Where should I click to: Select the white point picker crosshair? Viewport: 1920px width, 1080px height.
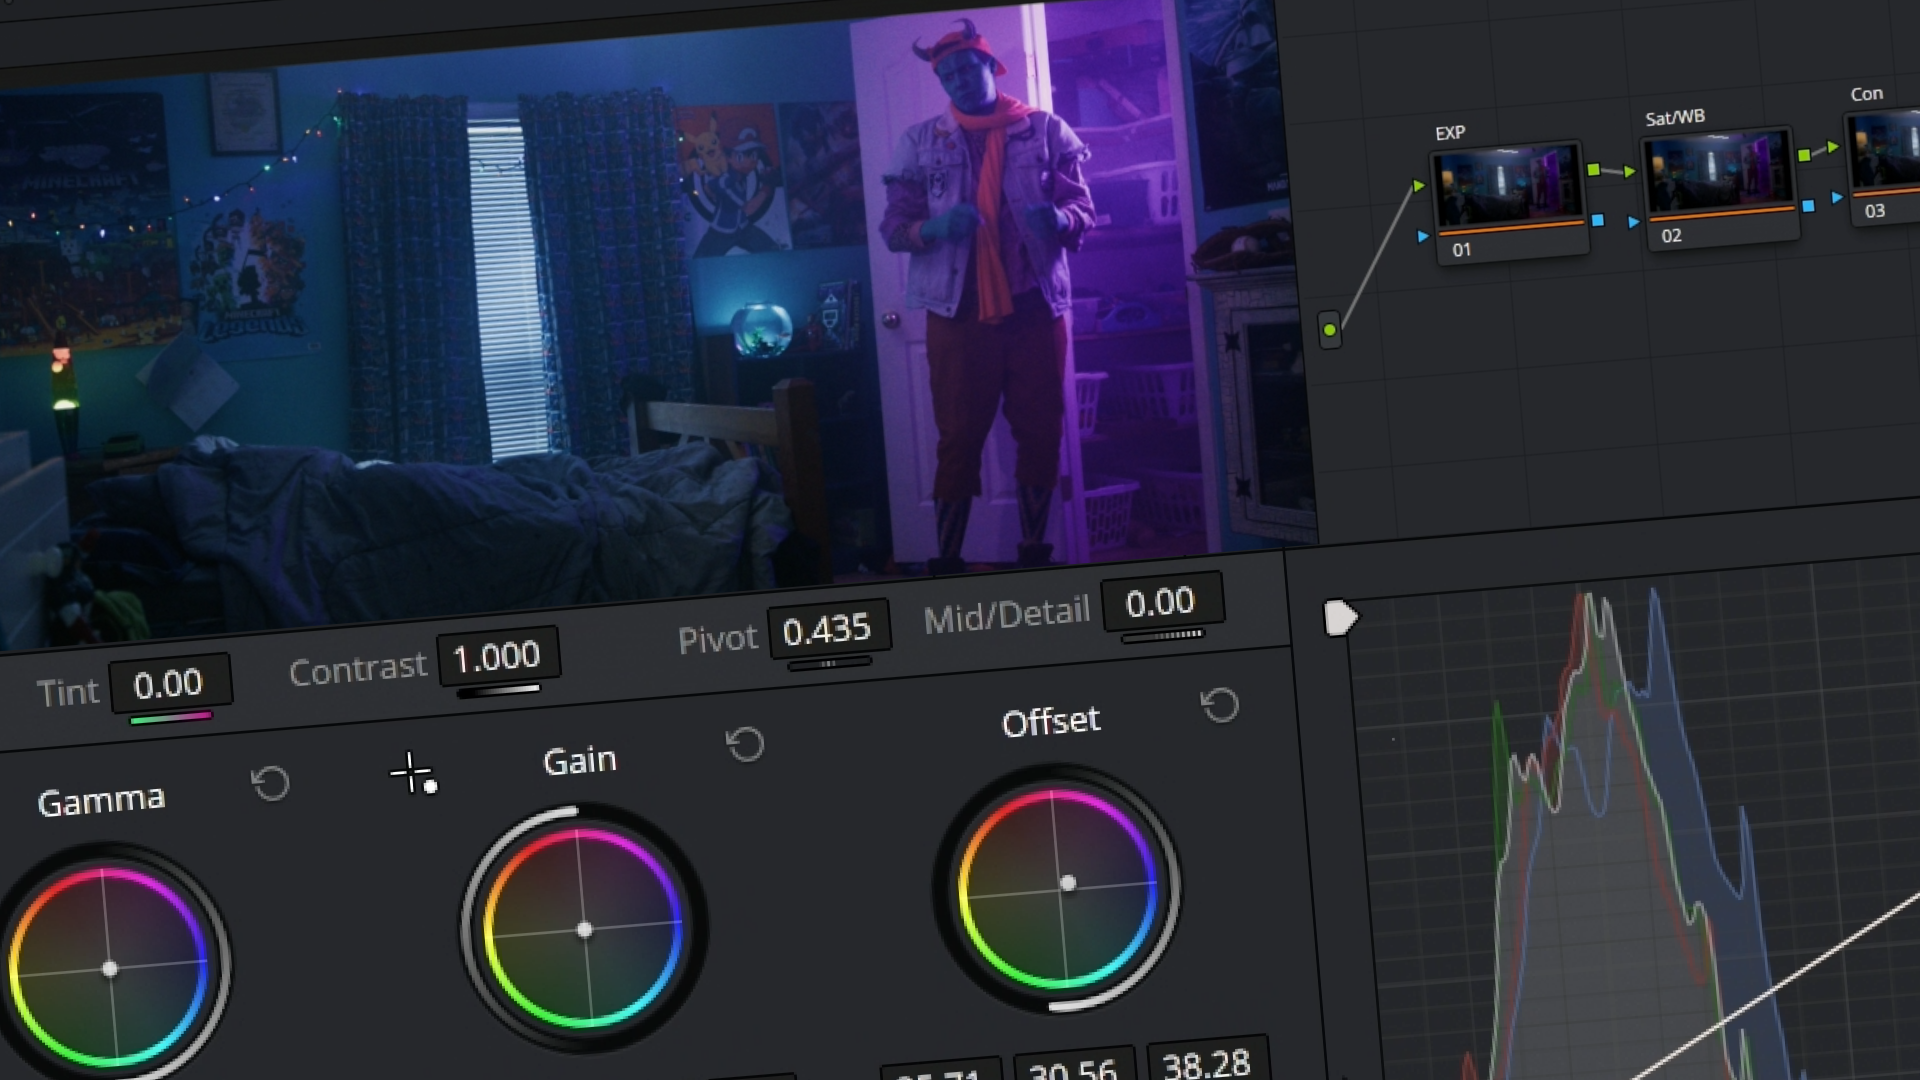[x=411, y=773]
